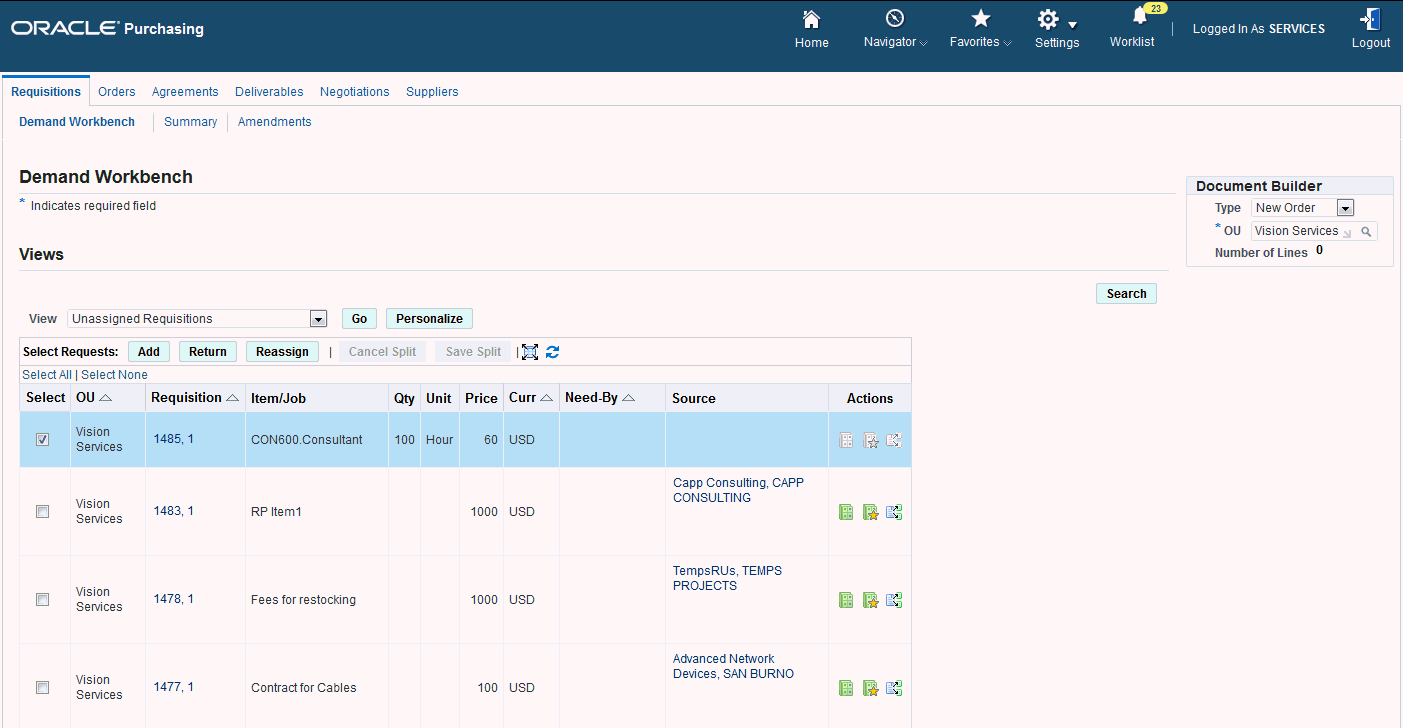
Task: Click the Add button for selected requests
Action: (x=148, y=352)
